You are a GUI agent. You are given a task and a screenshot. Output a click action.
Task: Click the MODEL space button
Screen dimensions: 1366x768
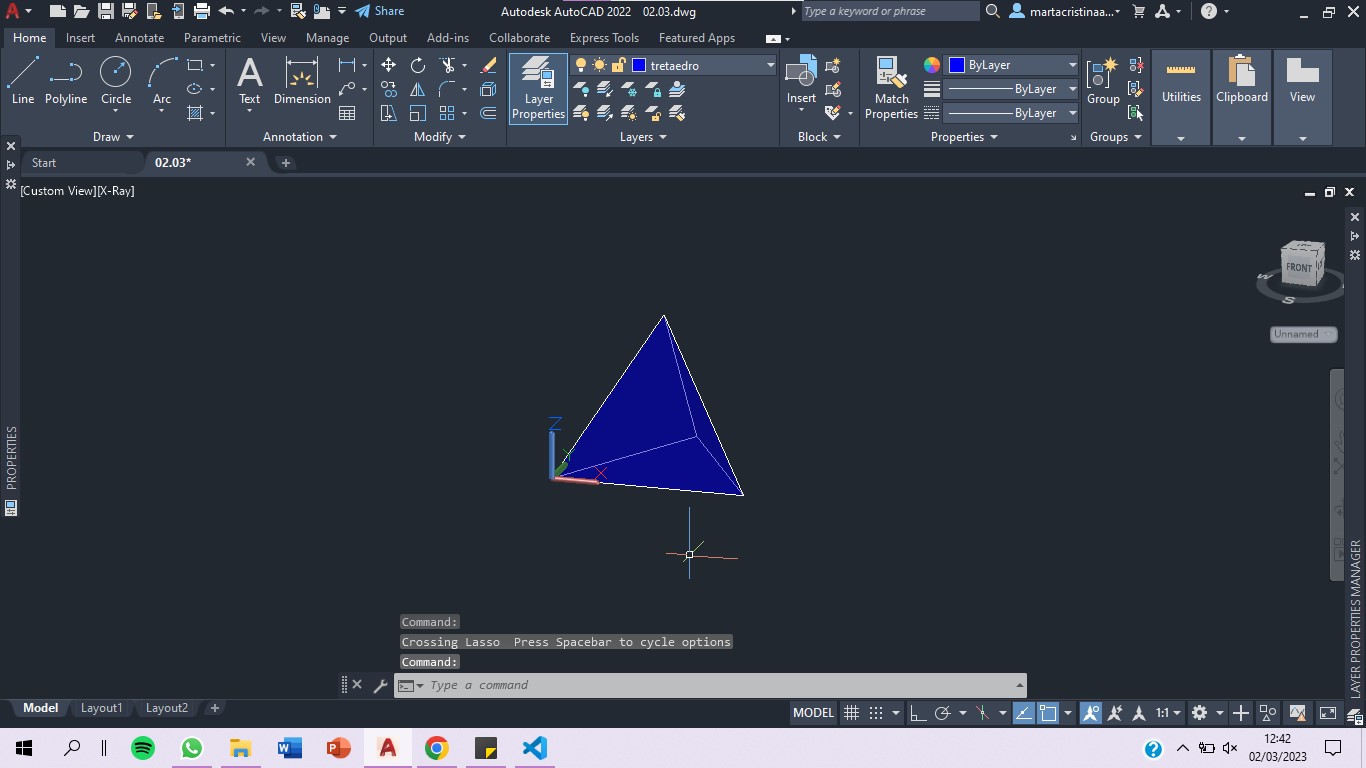tap(813, 713)
